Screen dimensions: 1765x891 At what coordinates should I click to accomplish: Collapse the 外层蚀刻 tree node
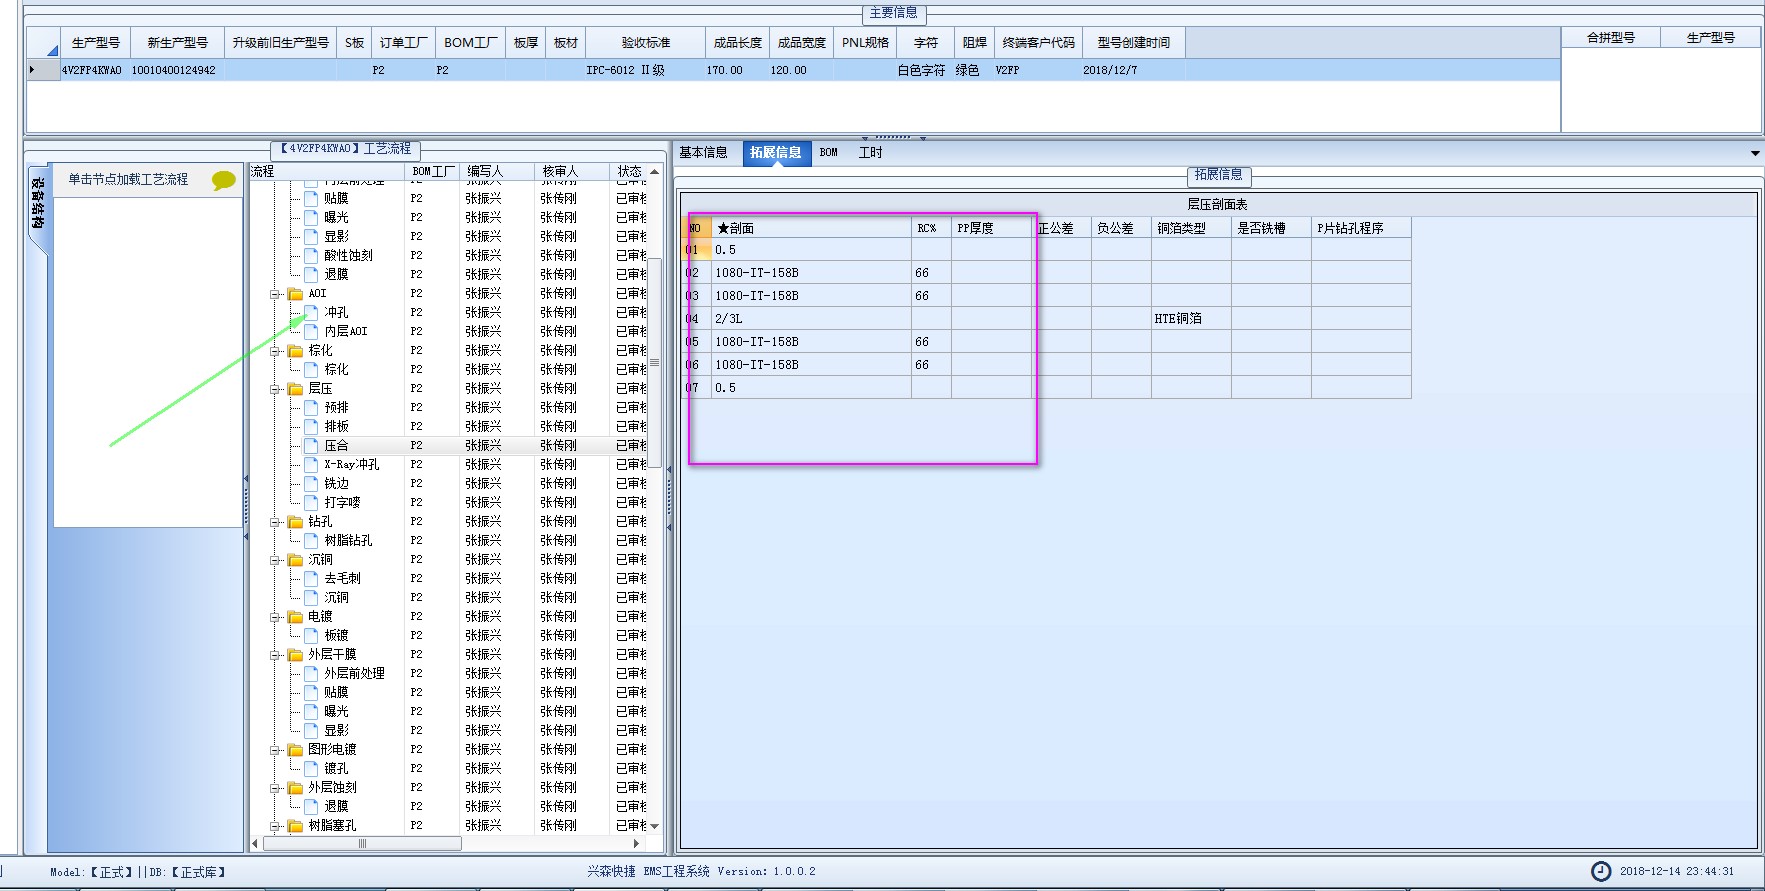275,788
